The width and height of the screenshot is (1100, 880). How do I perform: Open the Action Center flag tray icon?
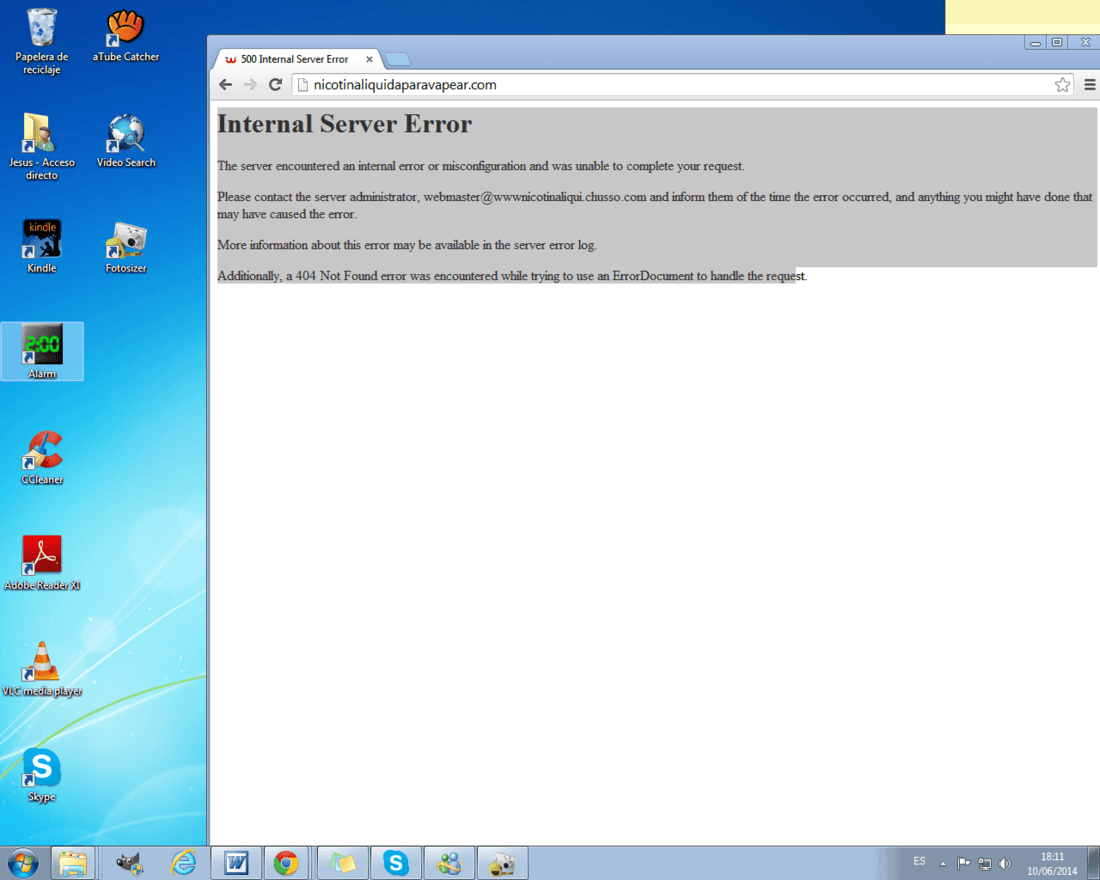(x=964, y=864)
